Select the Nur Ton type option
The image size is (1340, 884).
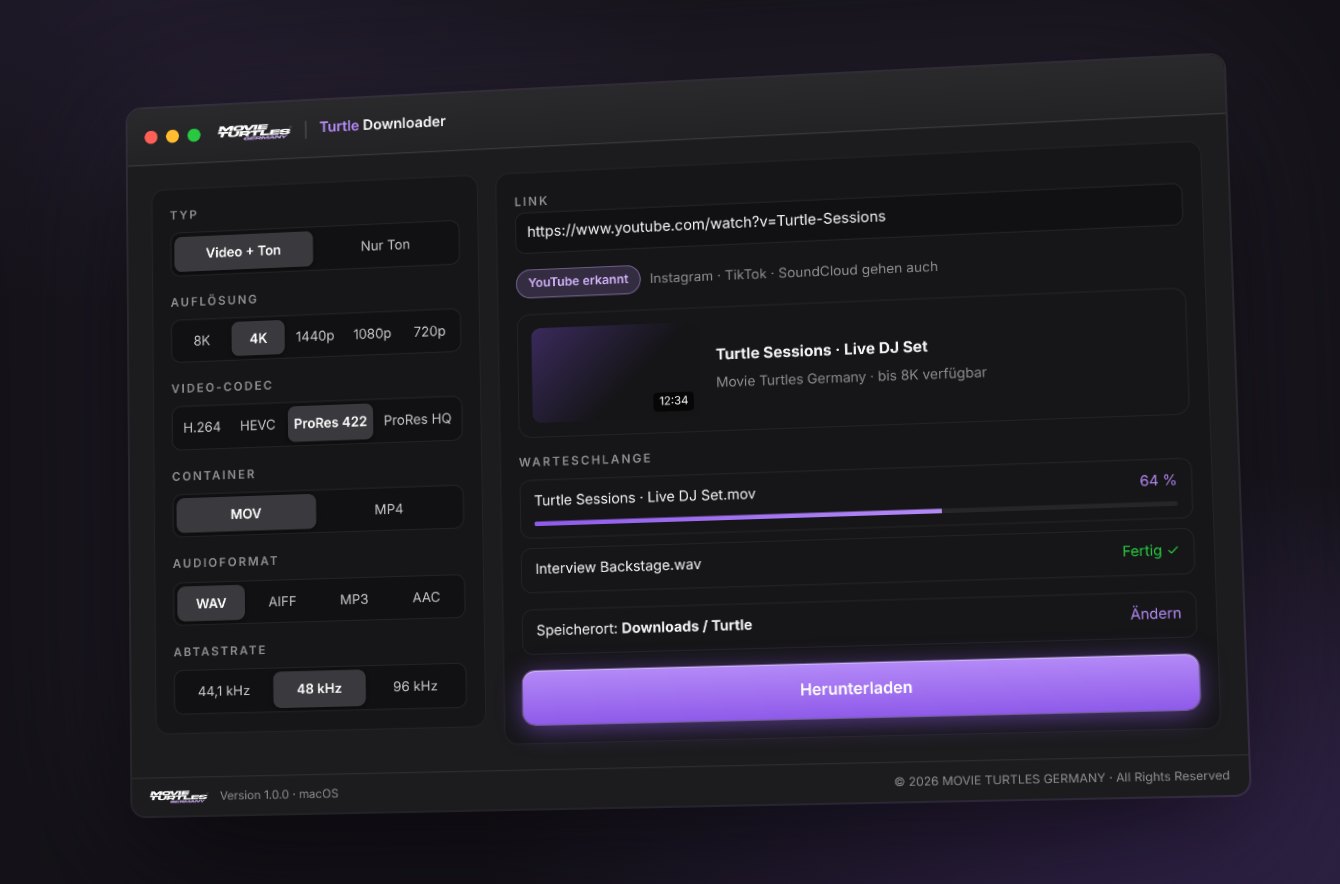(x=385, y=245)
